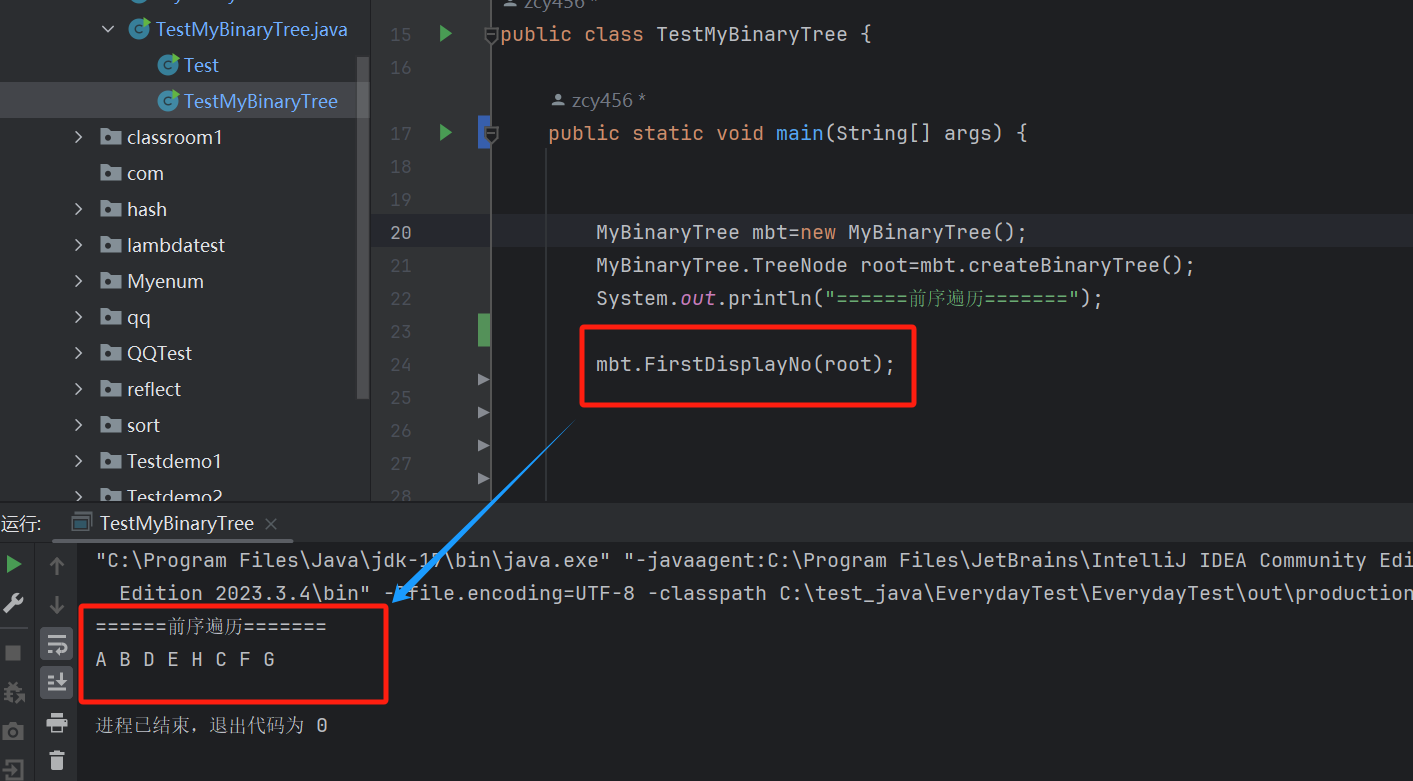
Task: Toggle soft-wrap in the console
Action: click(57, 644)
